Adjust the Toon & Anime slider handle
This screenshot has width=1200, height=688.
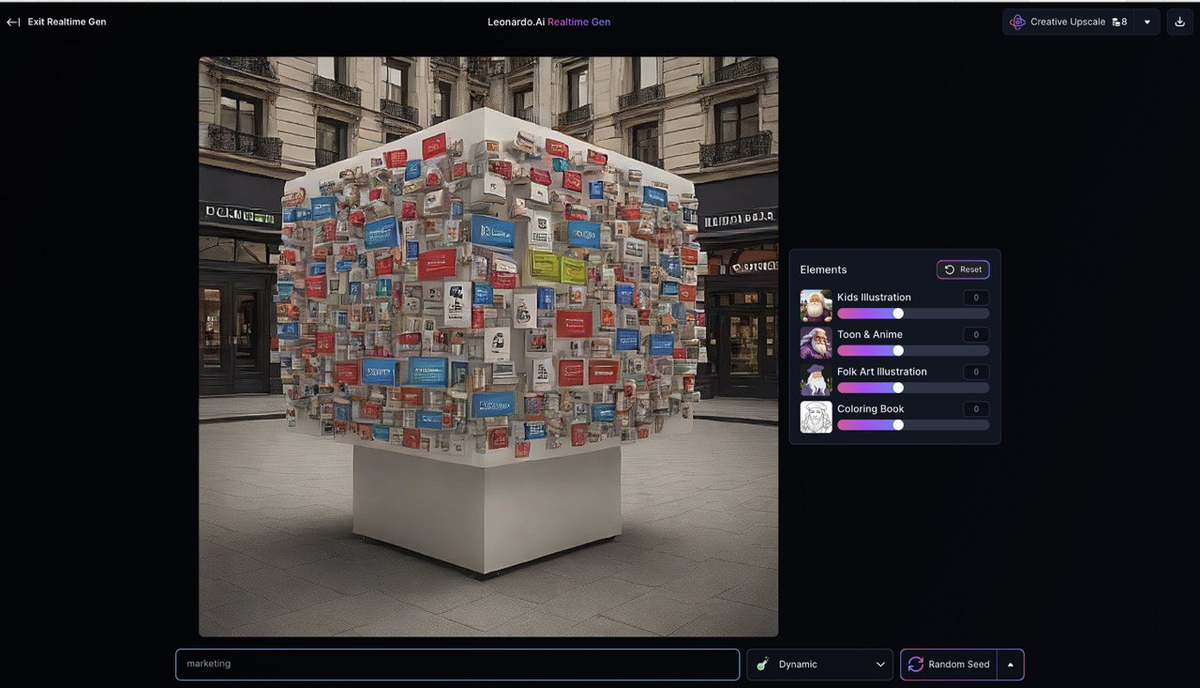(x=898, y=350)
